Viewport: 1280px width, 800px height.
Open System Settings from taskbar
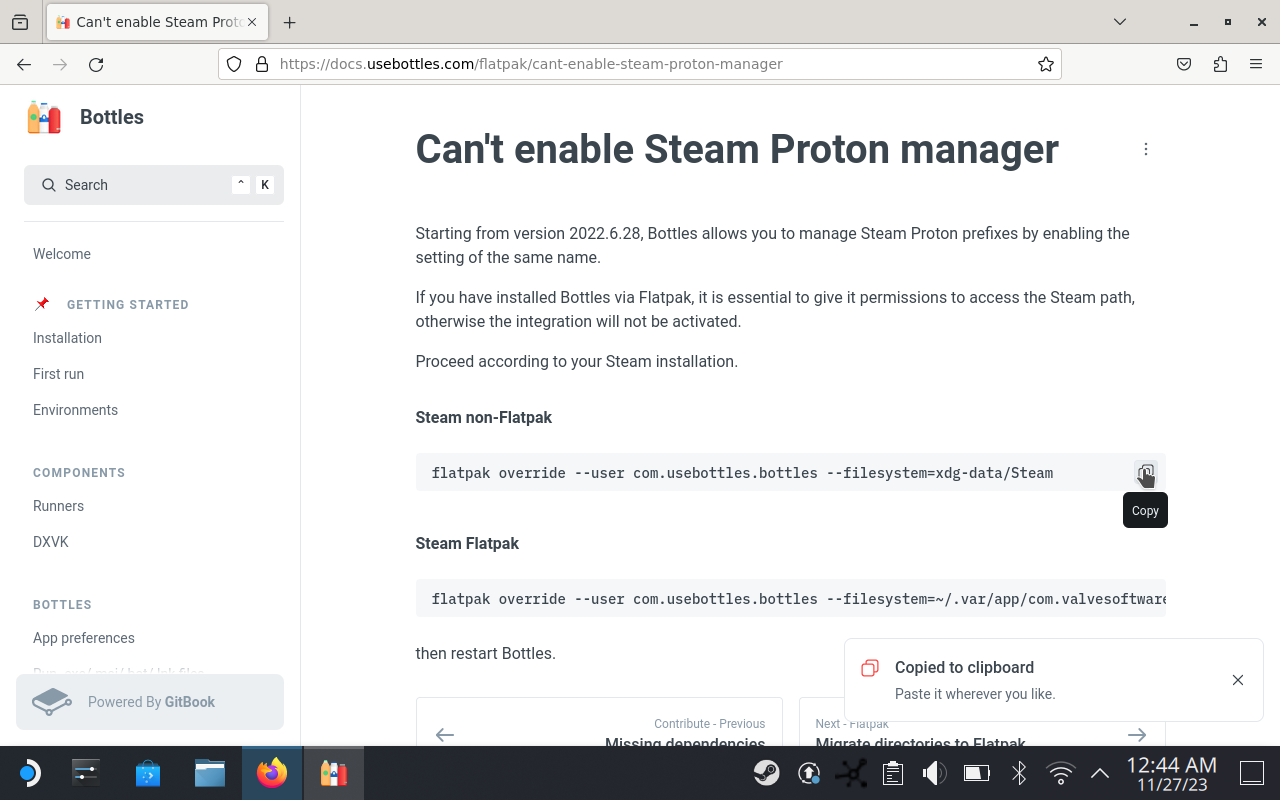click(x=86, y=773)
